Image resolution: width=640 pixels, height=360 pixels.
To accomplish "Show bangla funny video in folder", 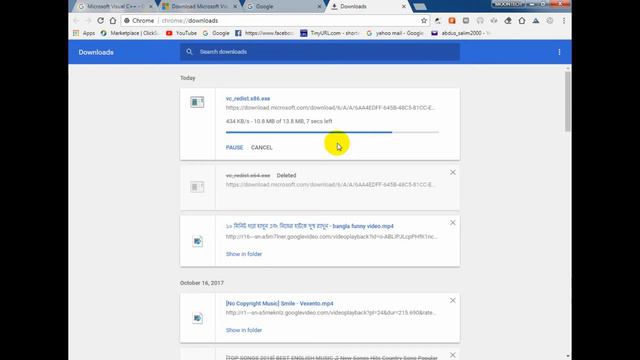I will point(244,254).
